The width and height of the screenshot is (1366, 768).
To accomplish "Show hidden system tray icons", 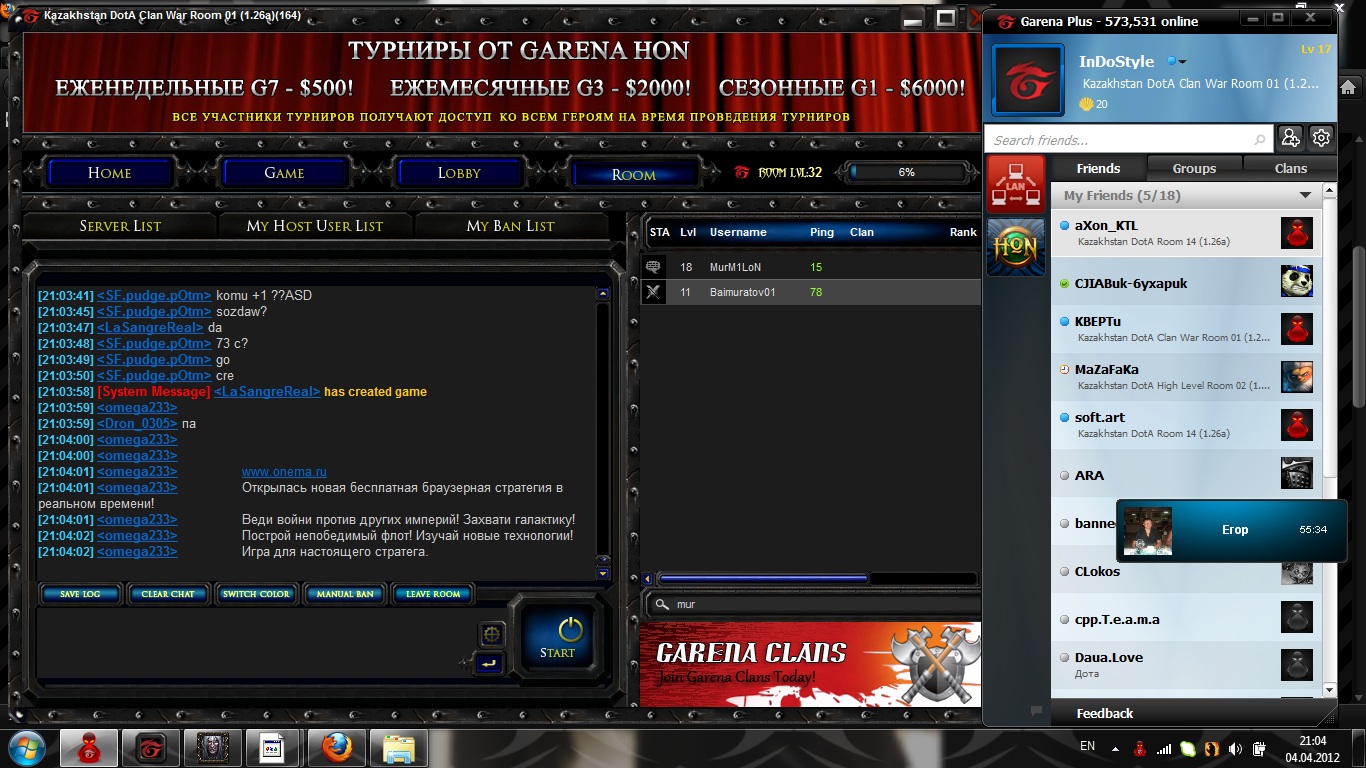I will pos(1114,748).
